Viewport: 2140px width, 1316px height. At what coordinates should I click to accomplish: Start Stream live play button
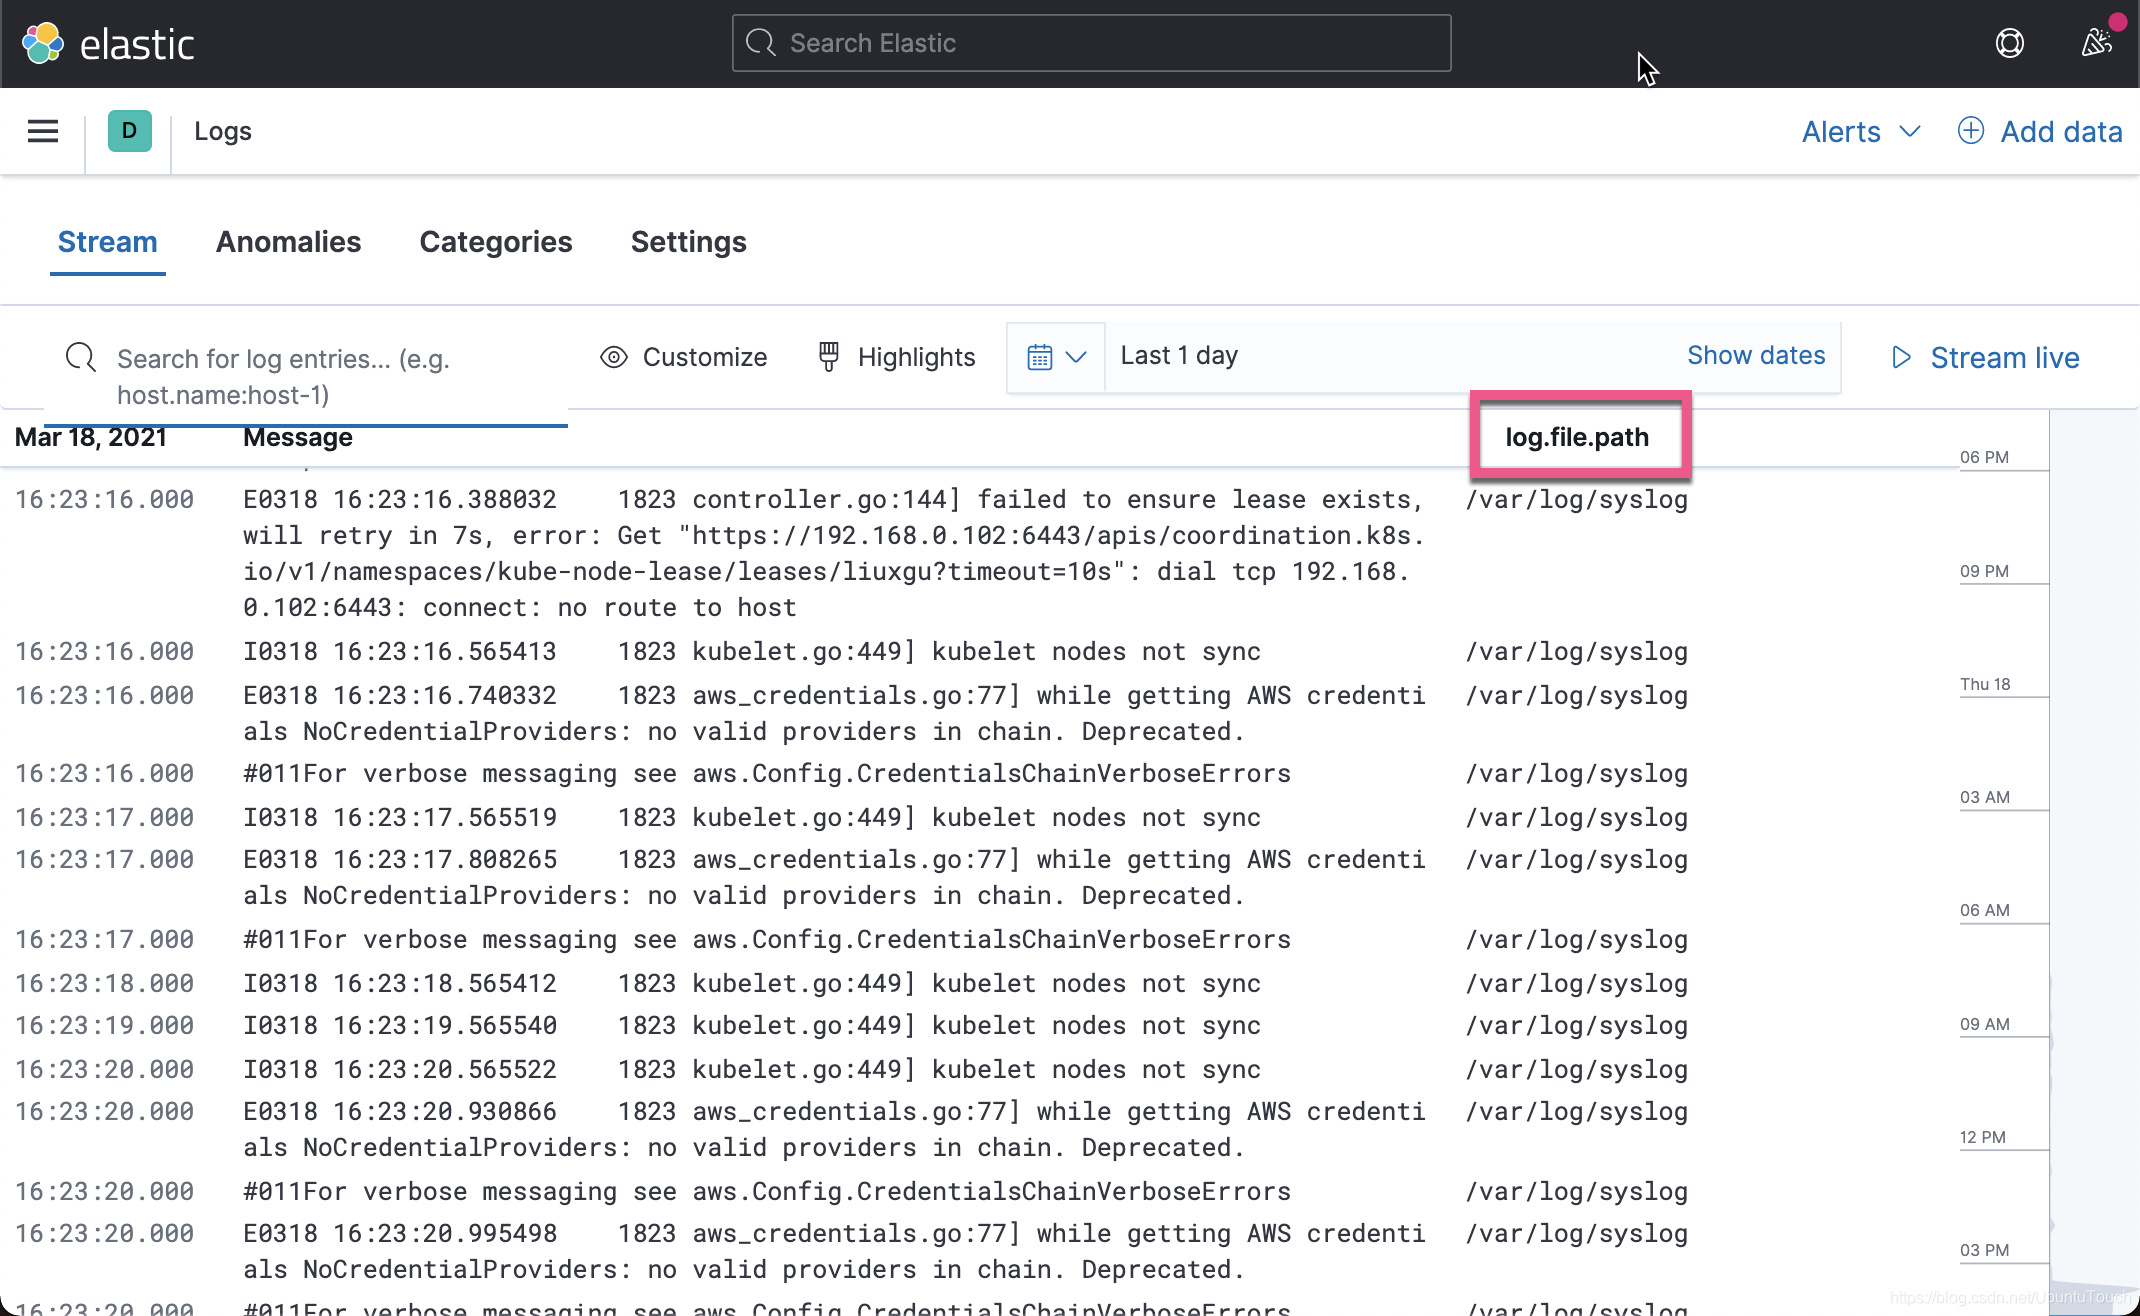click(x=1902, y=357)
